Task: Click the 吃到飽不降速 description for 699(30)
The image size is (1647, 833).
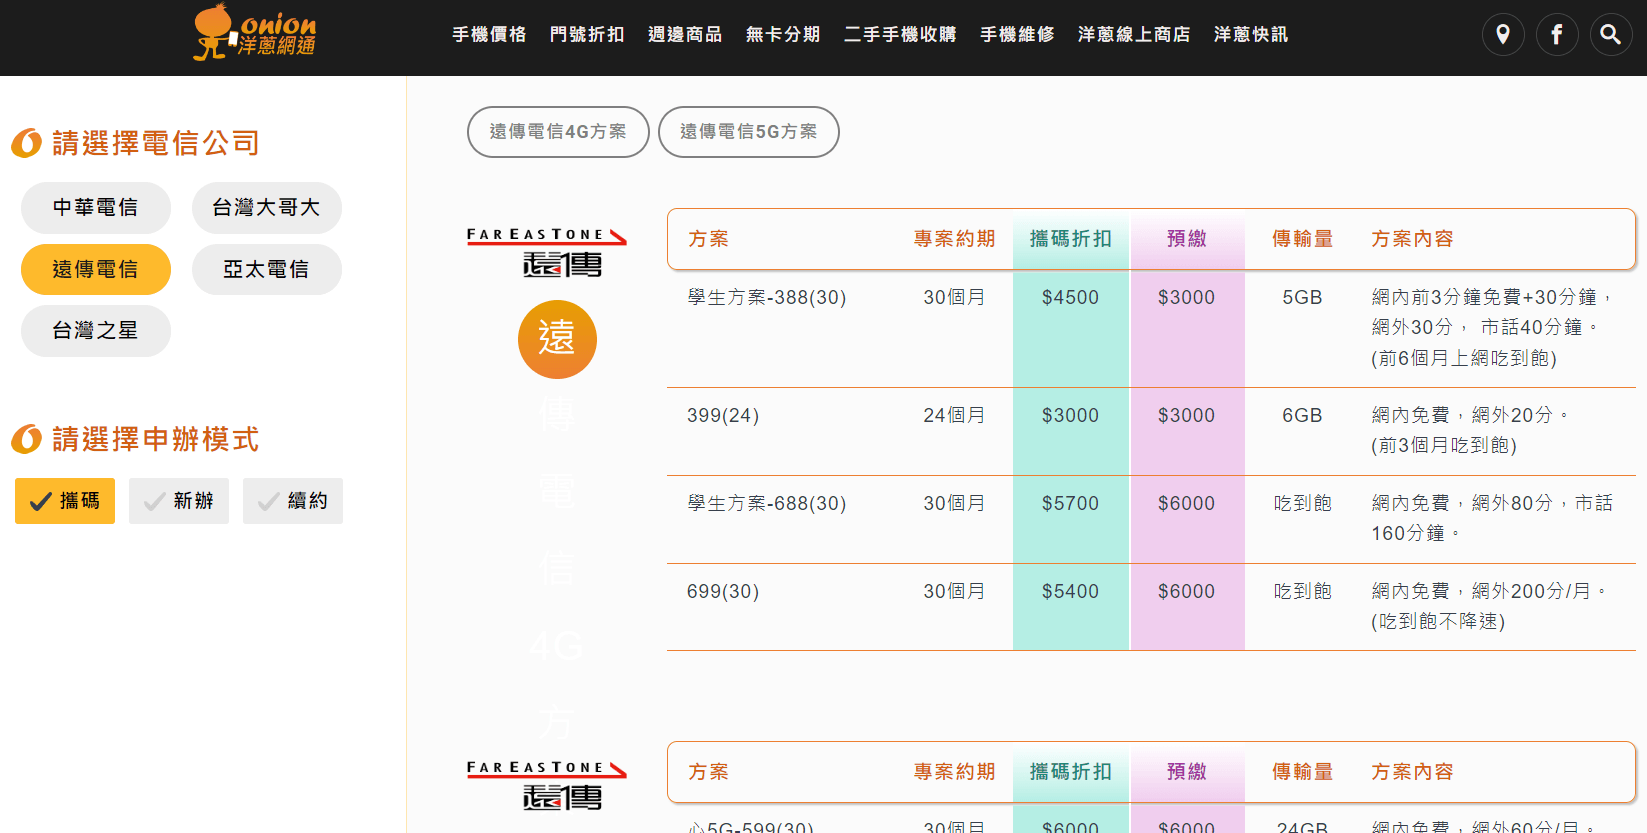Action: (1438, 622)
